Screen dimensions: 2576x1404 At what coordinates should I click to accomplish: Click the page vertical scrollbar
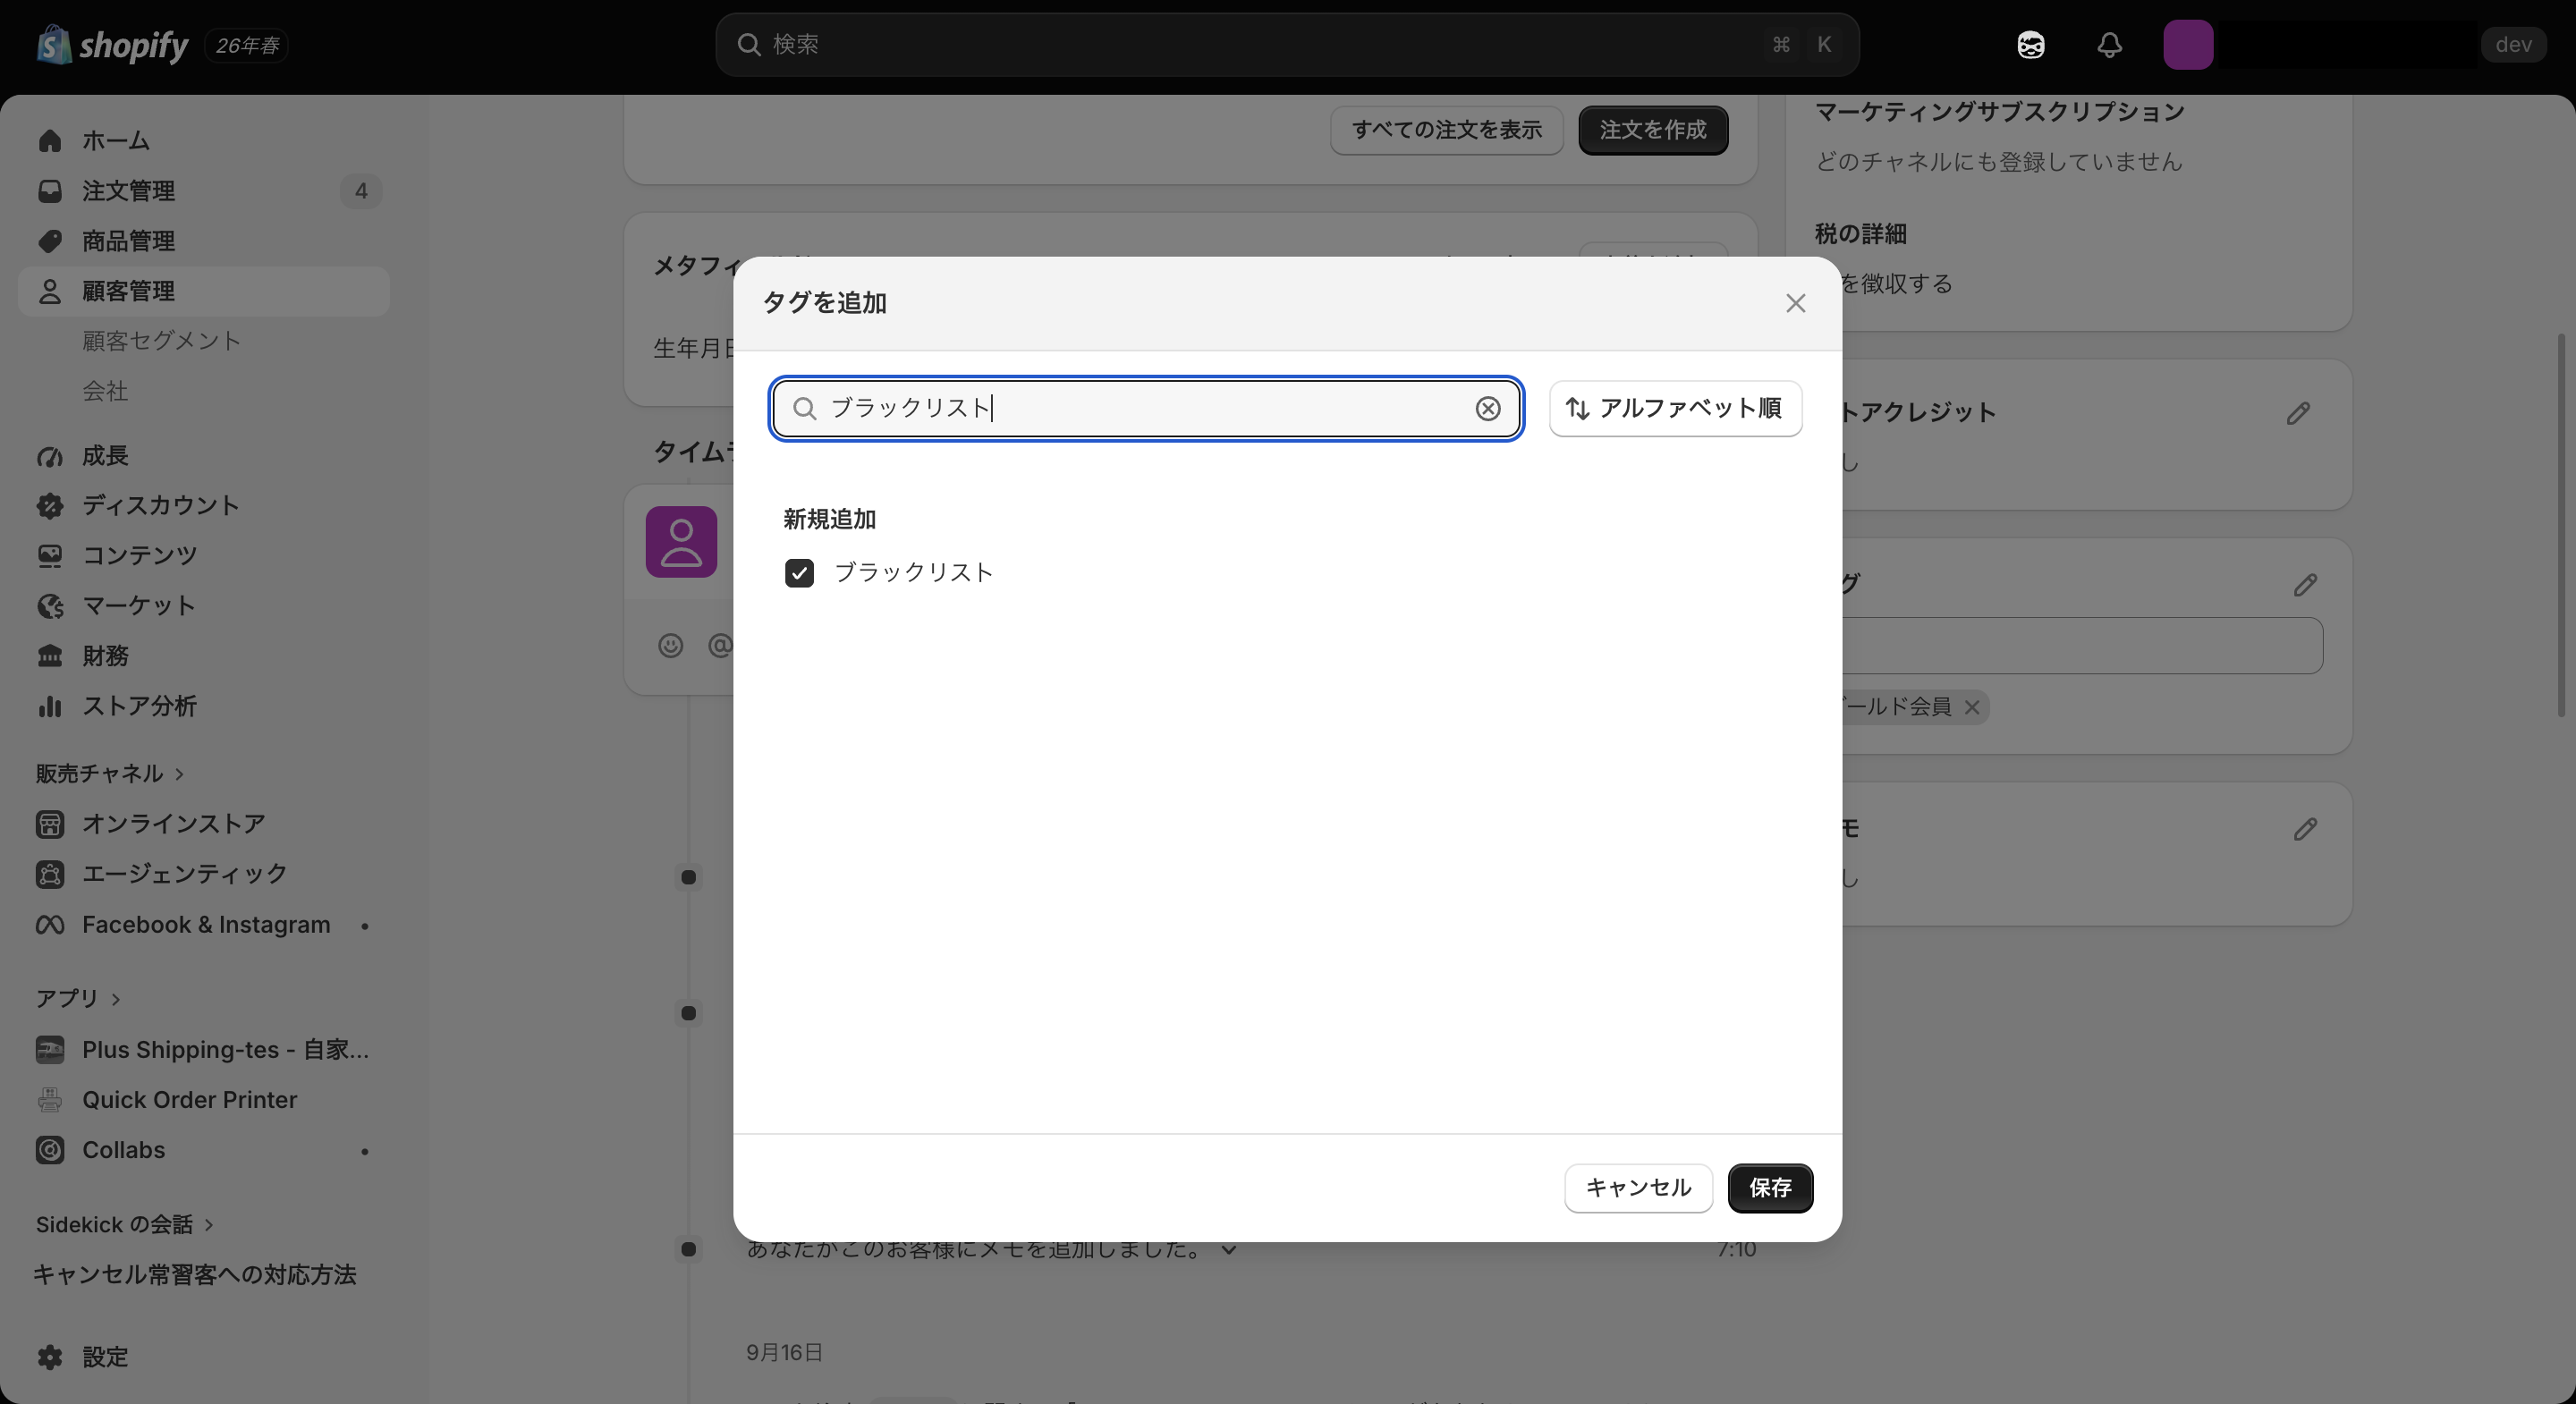(2561, 525)
